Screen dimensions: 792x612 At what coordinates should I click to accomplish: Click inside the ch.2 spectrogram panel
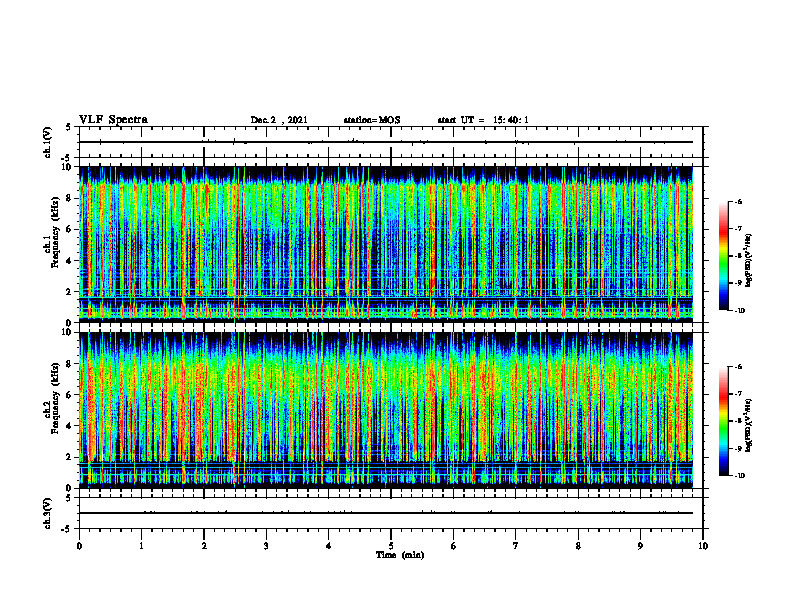pyautogui.click(x=386, y=410)
